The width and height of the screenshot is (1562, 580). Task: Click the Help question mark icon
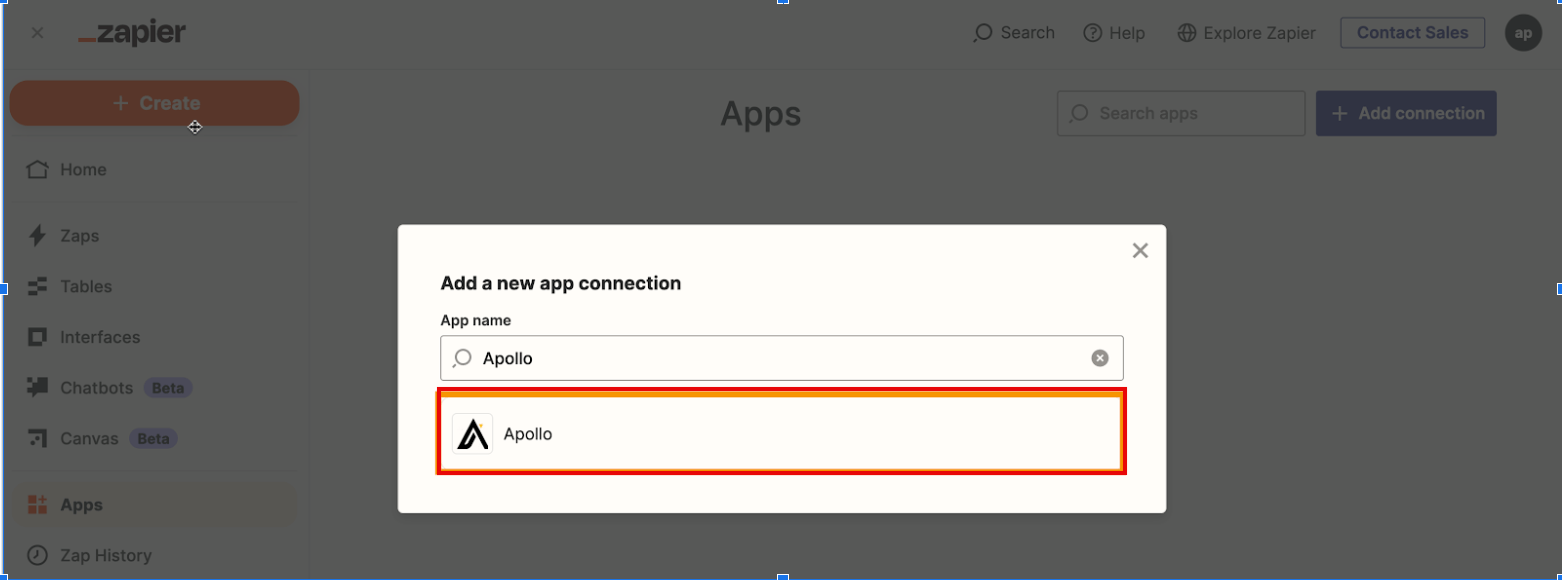(1093, 33)
